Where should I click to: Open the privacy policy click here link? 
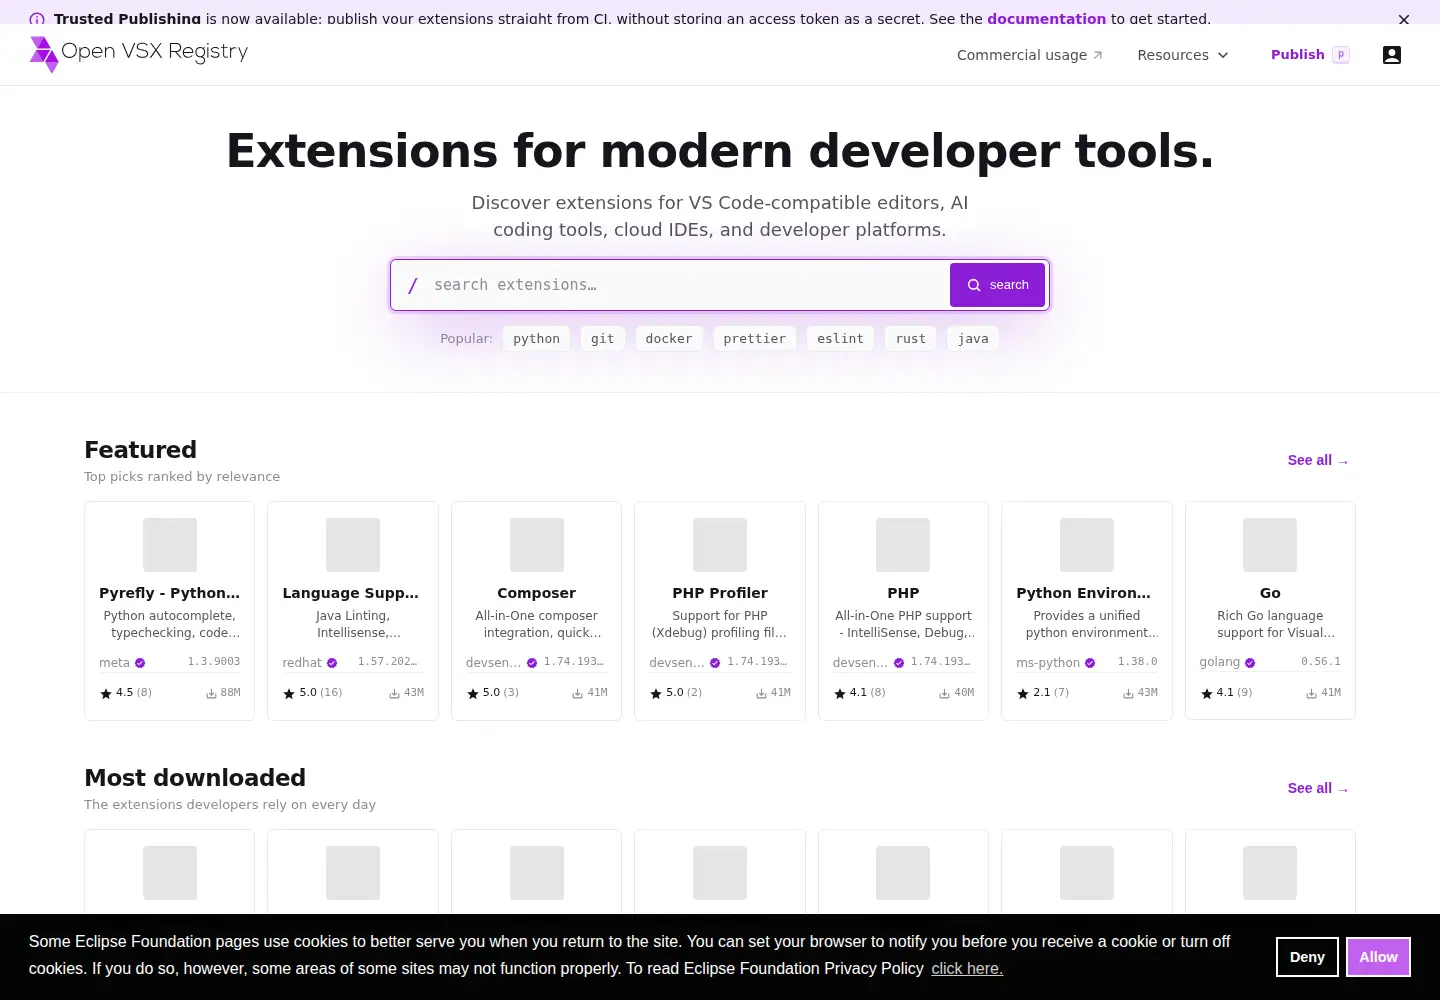pos(967,968)
